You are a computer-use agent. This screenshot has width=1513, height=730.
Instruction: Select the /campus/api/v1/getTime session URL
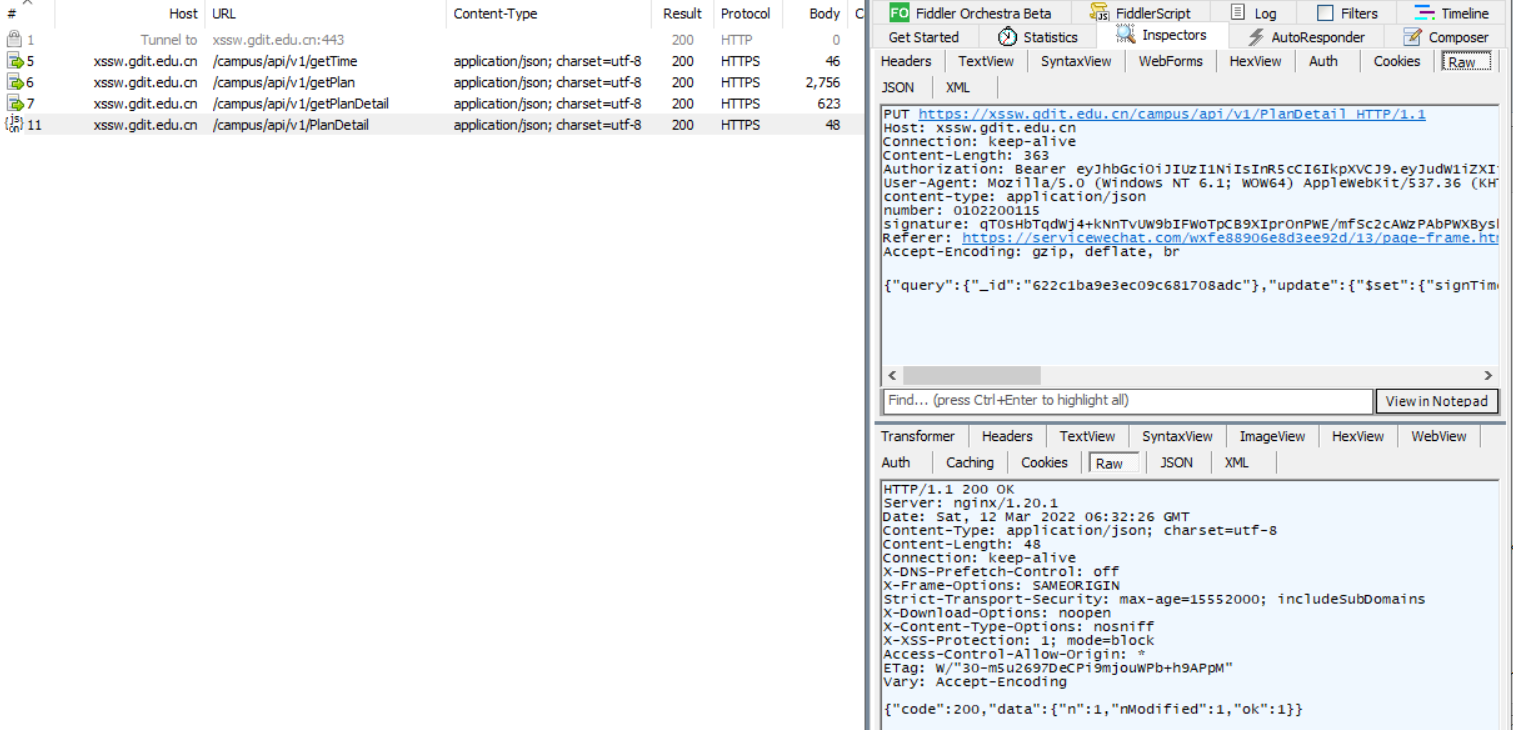point(285,61)
